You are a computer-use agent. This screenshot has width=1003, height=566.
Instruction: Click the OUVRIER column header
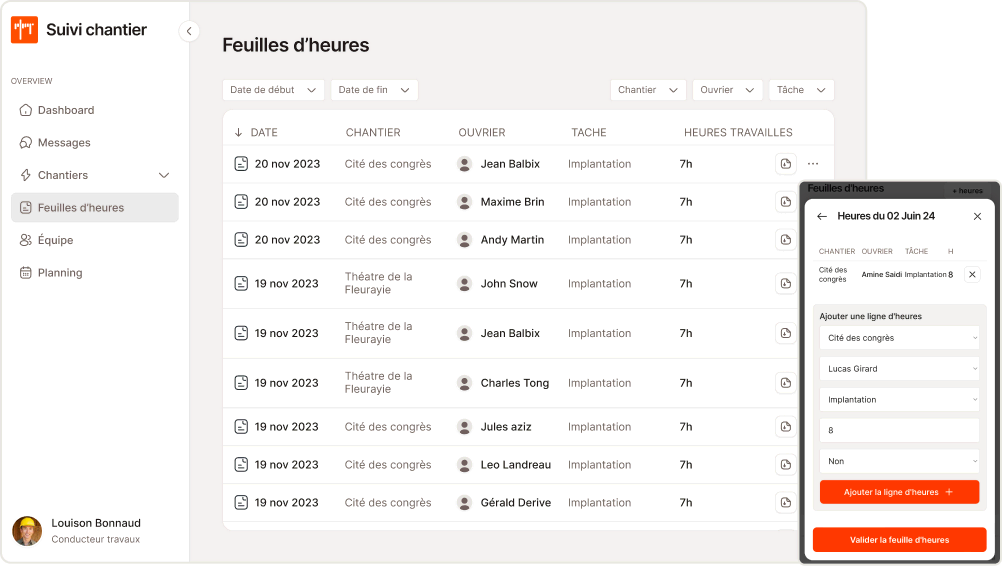coord(482,132)
